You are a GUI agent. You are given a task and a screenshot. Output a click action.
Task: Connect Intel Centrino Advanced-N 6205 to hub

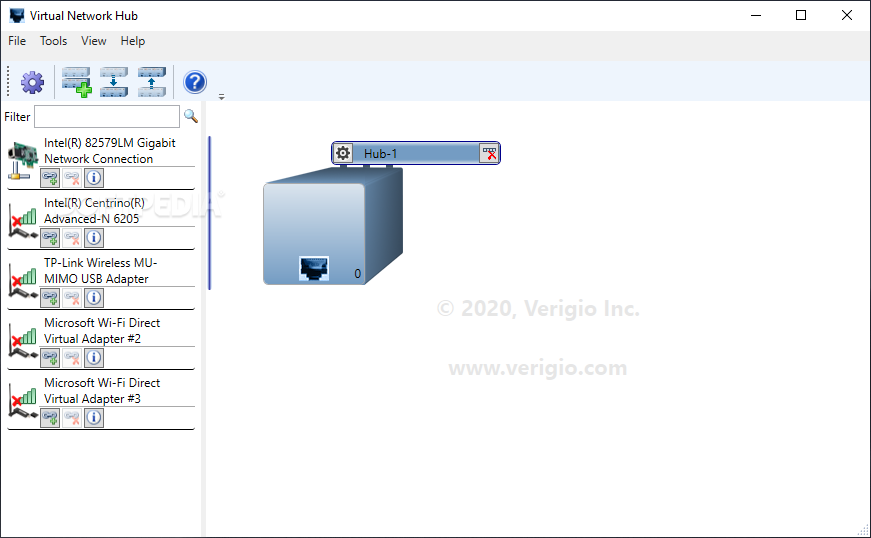point(50,238)
